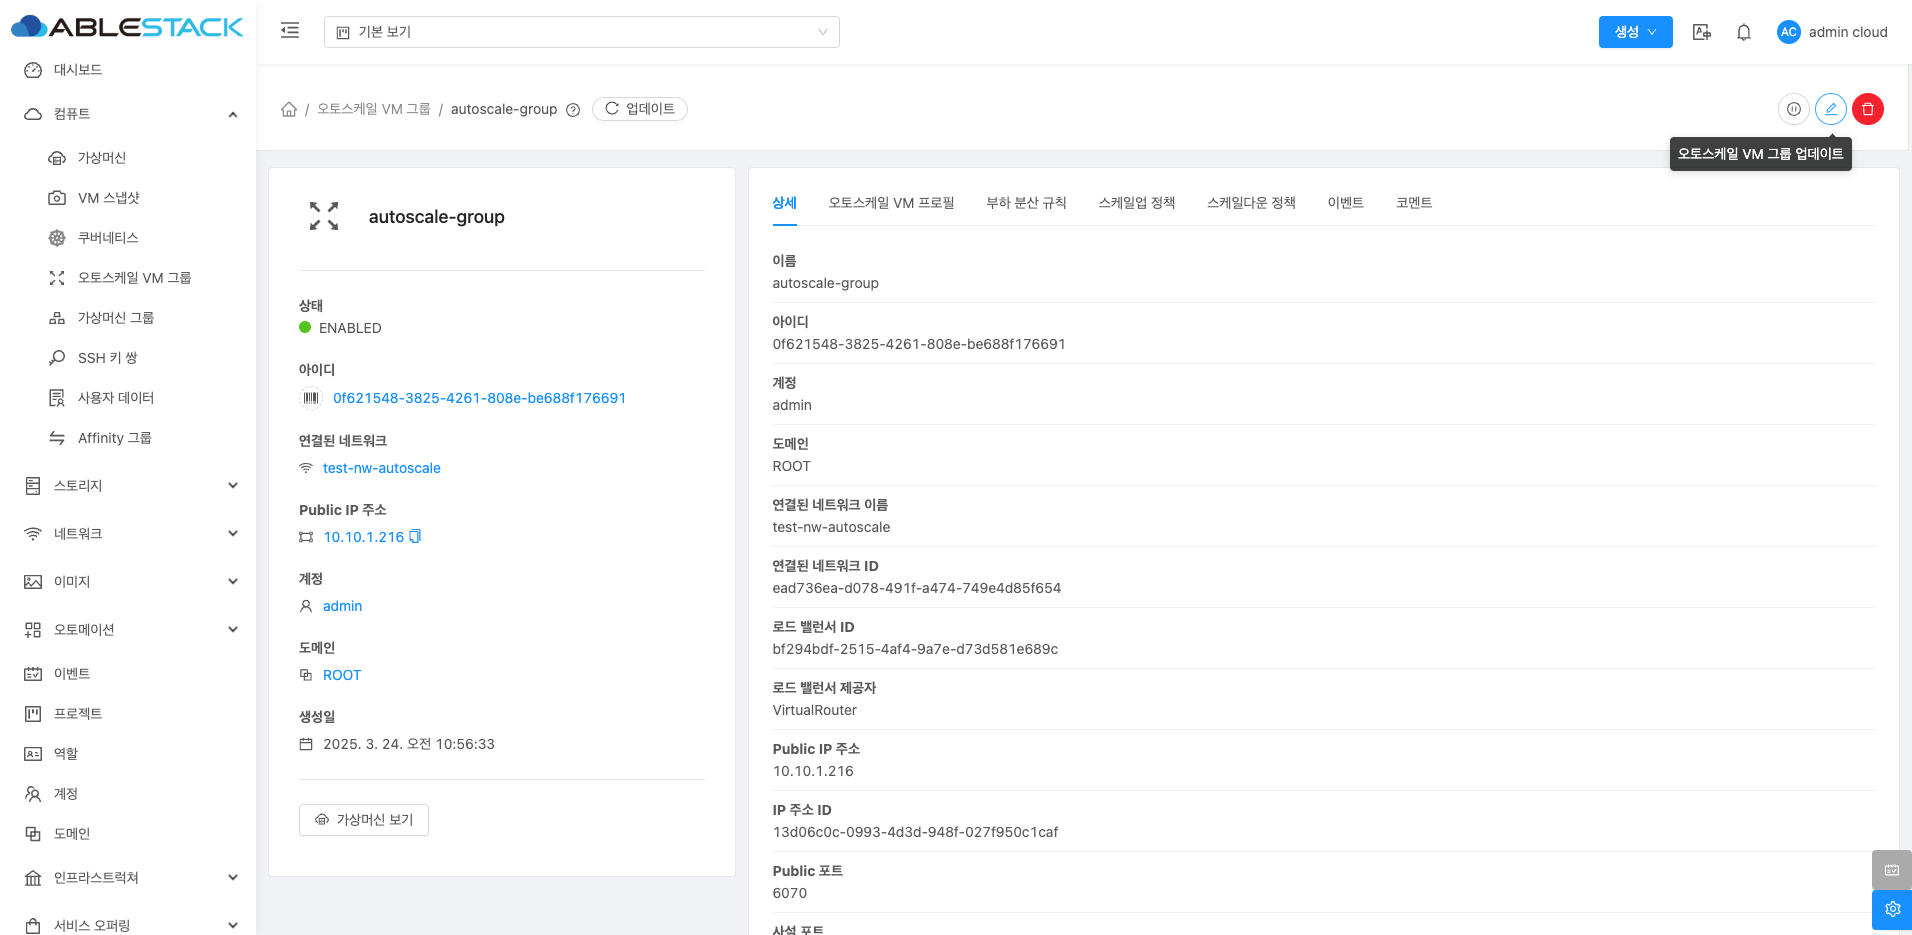Open the notifications bell icon

1743,32
